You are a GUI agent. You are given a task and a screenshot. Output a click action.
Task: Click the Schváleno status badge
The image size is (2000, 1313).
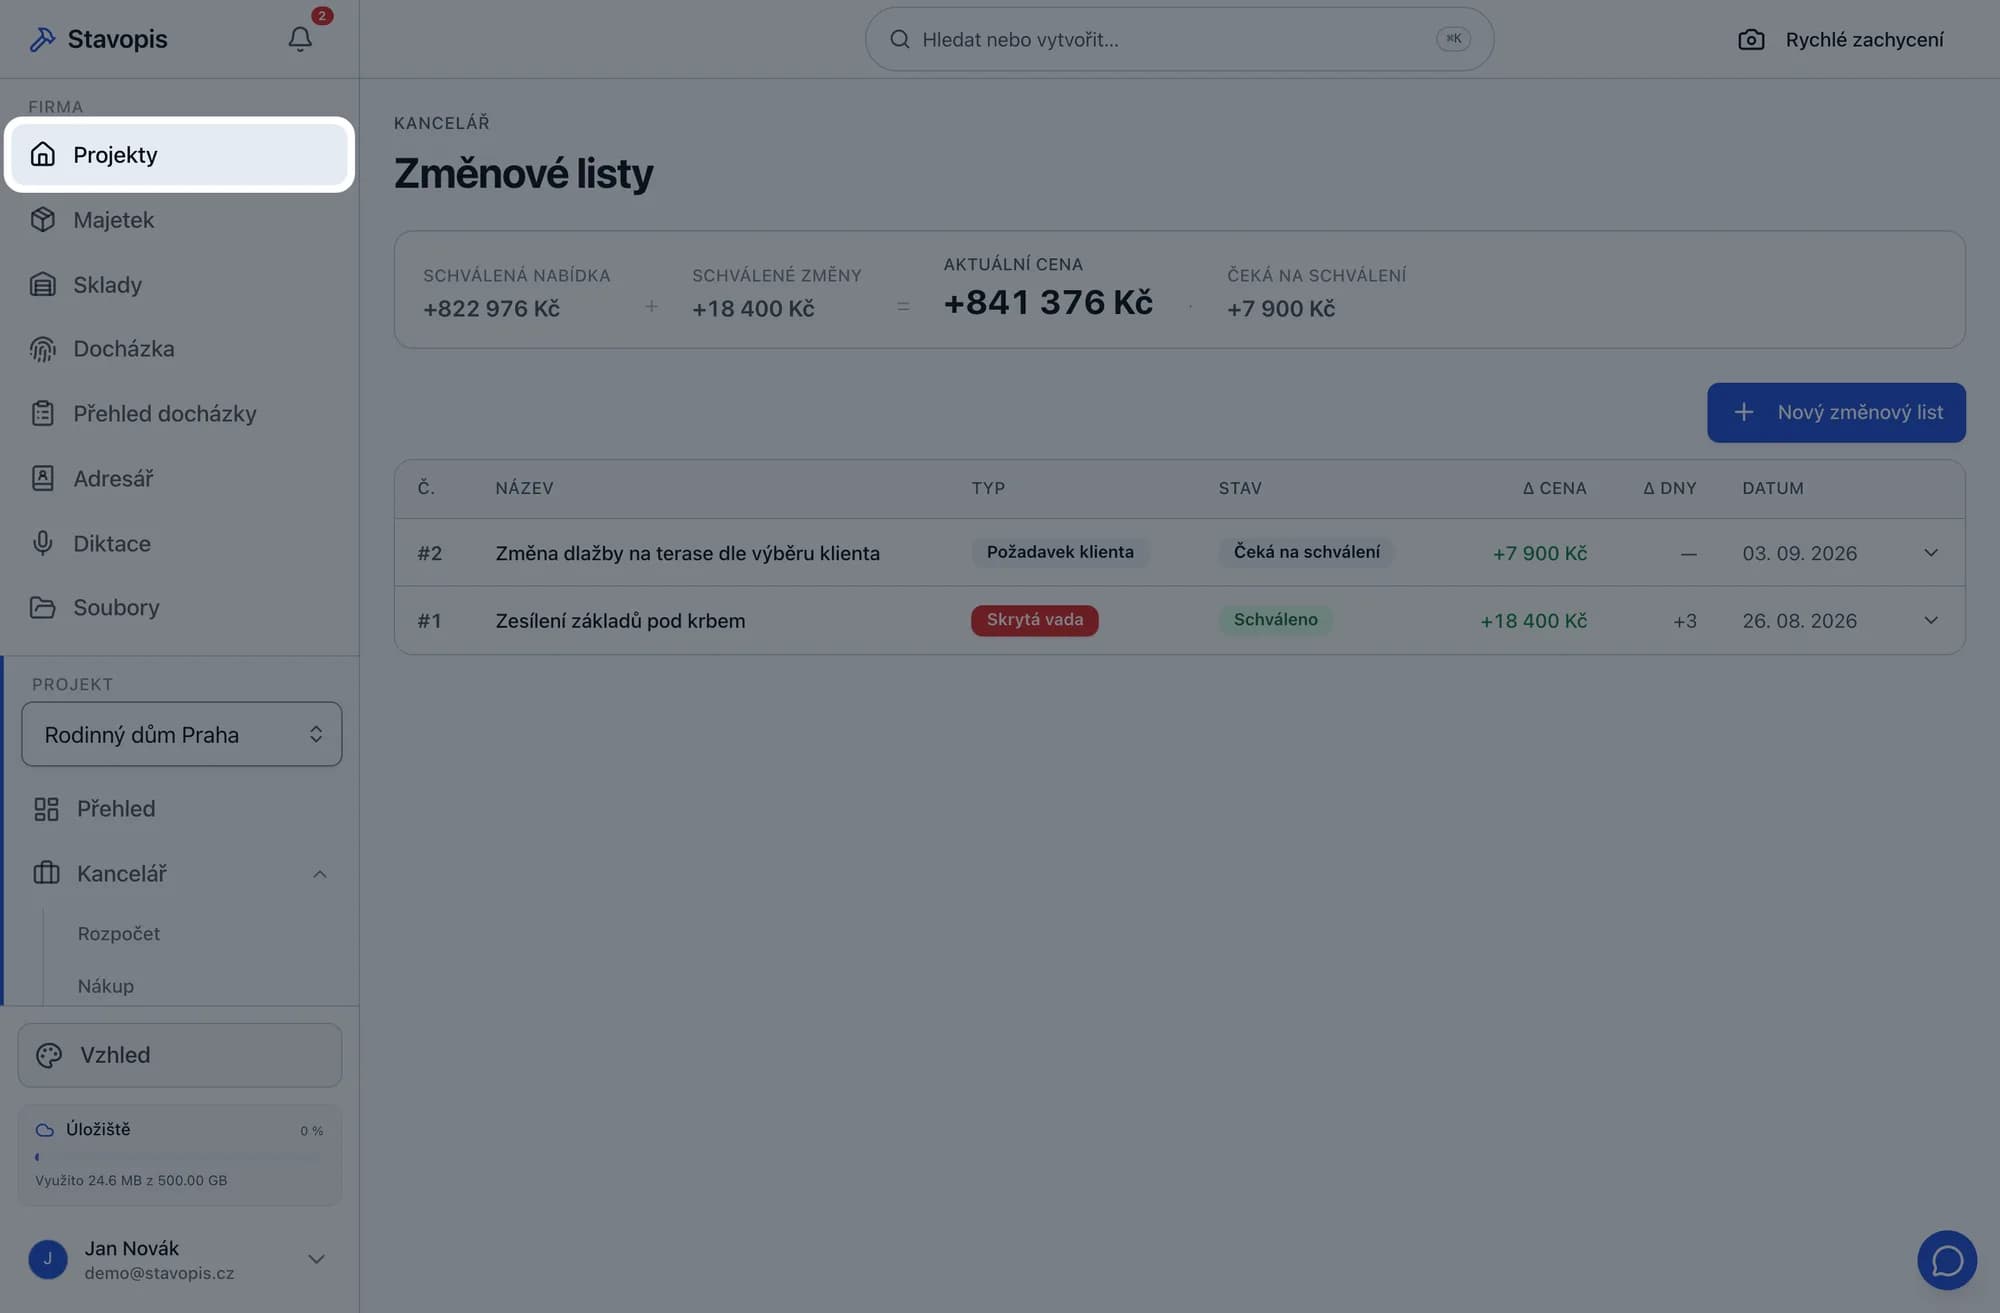point(1275,620)
